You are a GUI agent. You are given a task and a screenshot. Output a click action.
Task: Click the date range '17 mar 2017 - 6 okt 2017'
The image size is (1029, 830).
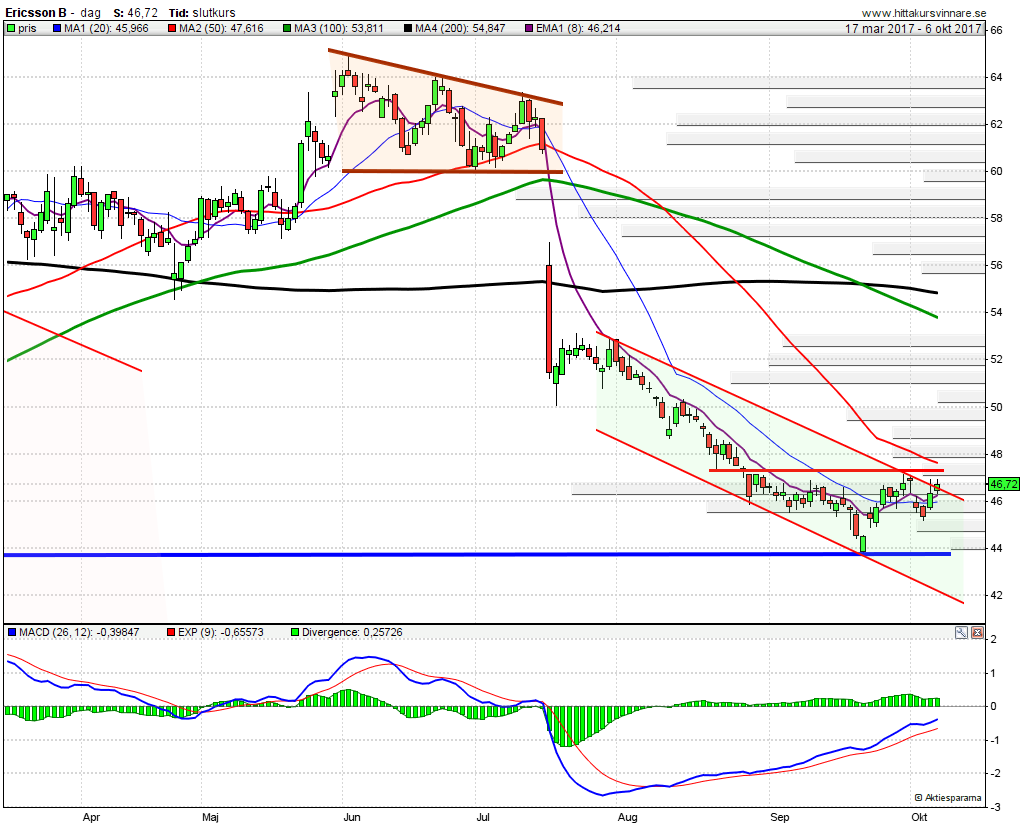tap(913, 28)
